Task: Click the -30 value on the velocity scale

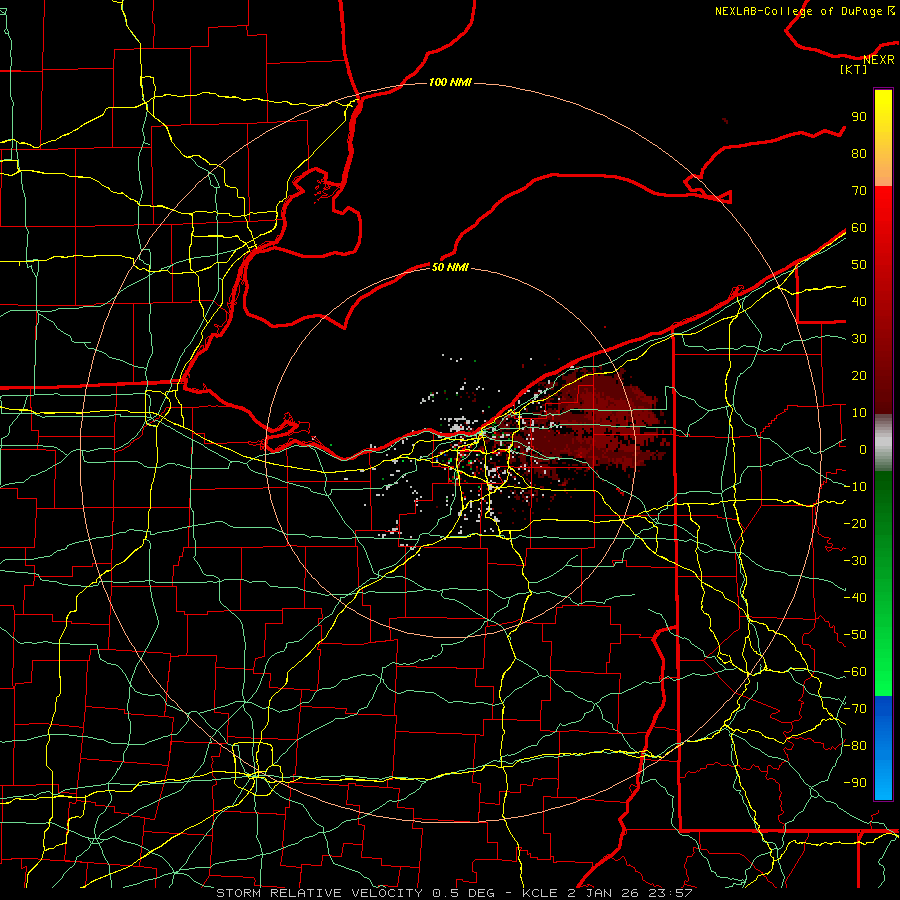Action: (x=855, y=561)
